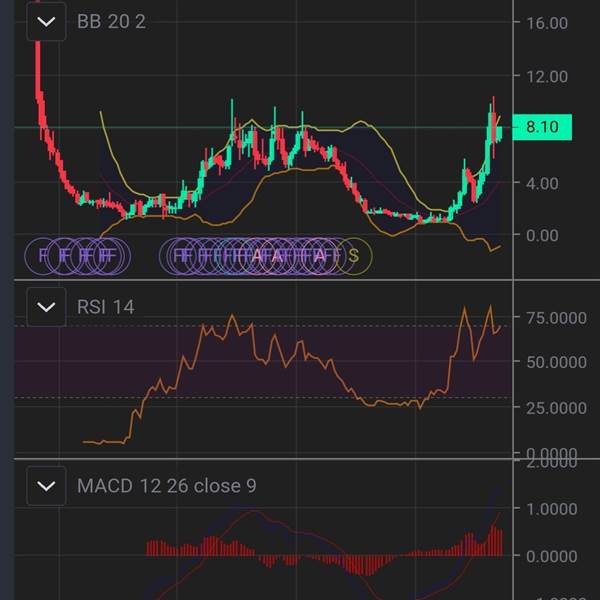This screenshot has height=600, width=600.
Task: Tap the 16.00 price axis label
Action: [547, 23]
